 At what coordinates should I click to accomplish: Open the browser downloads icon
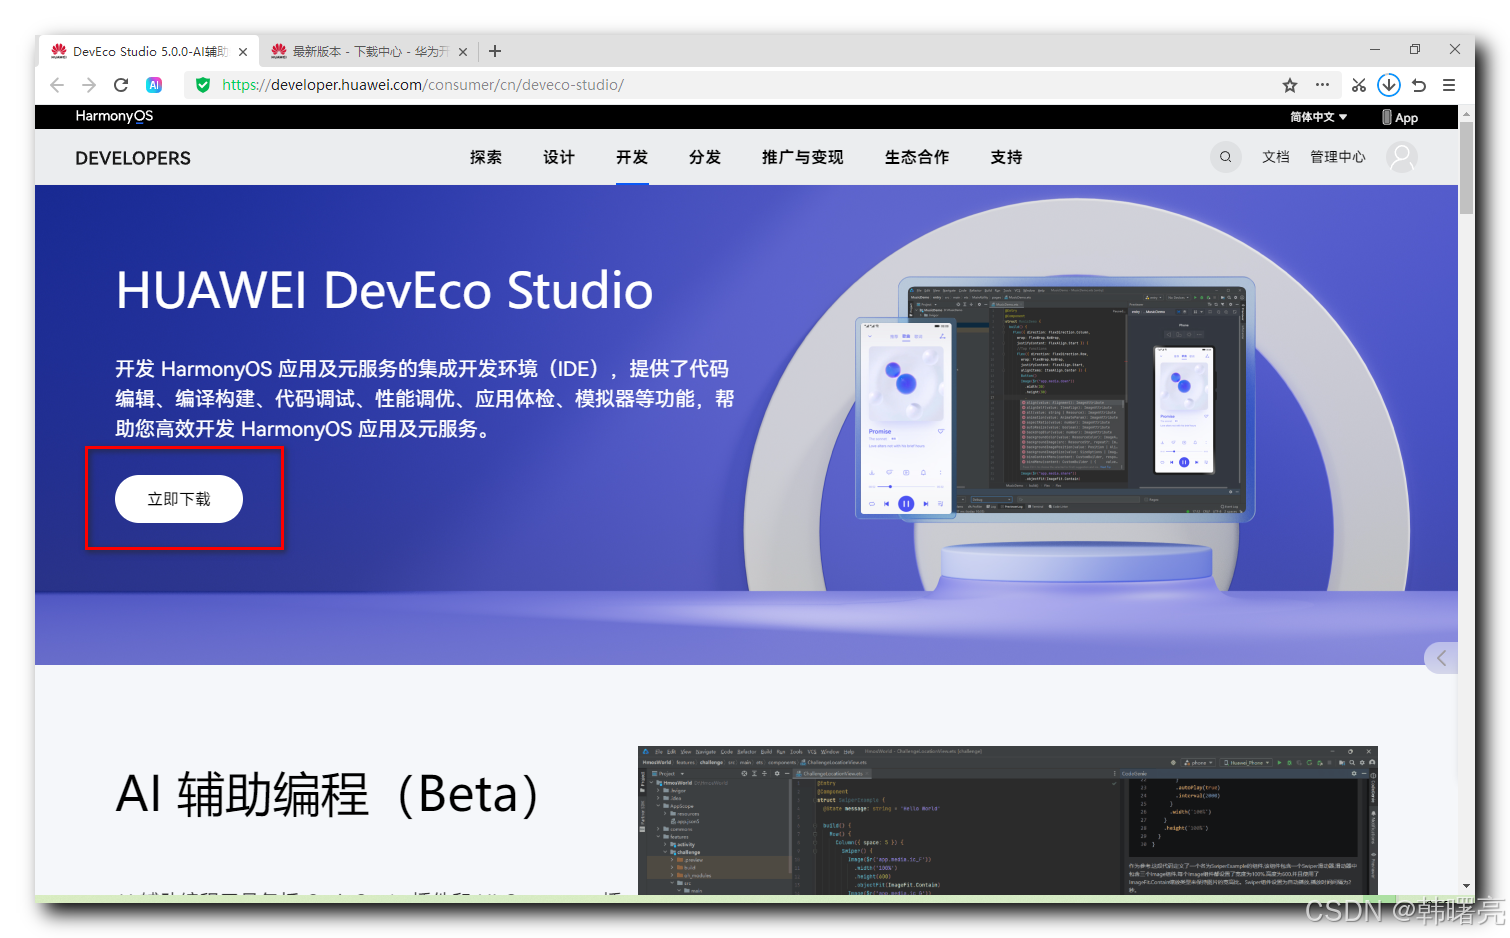1388,85
